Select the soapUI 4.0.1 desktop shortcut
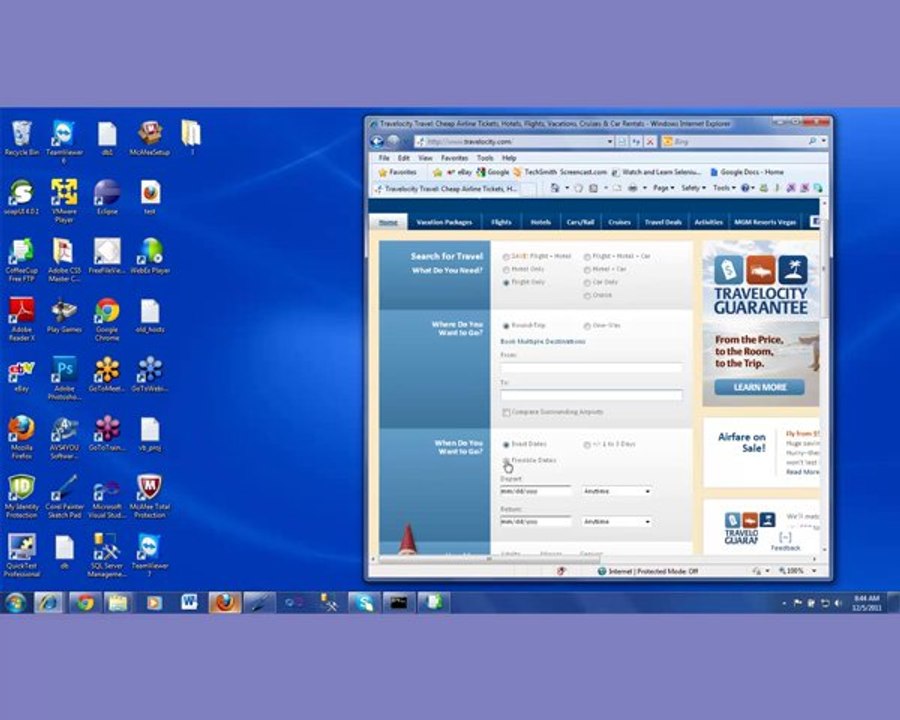 pos(21,198)
